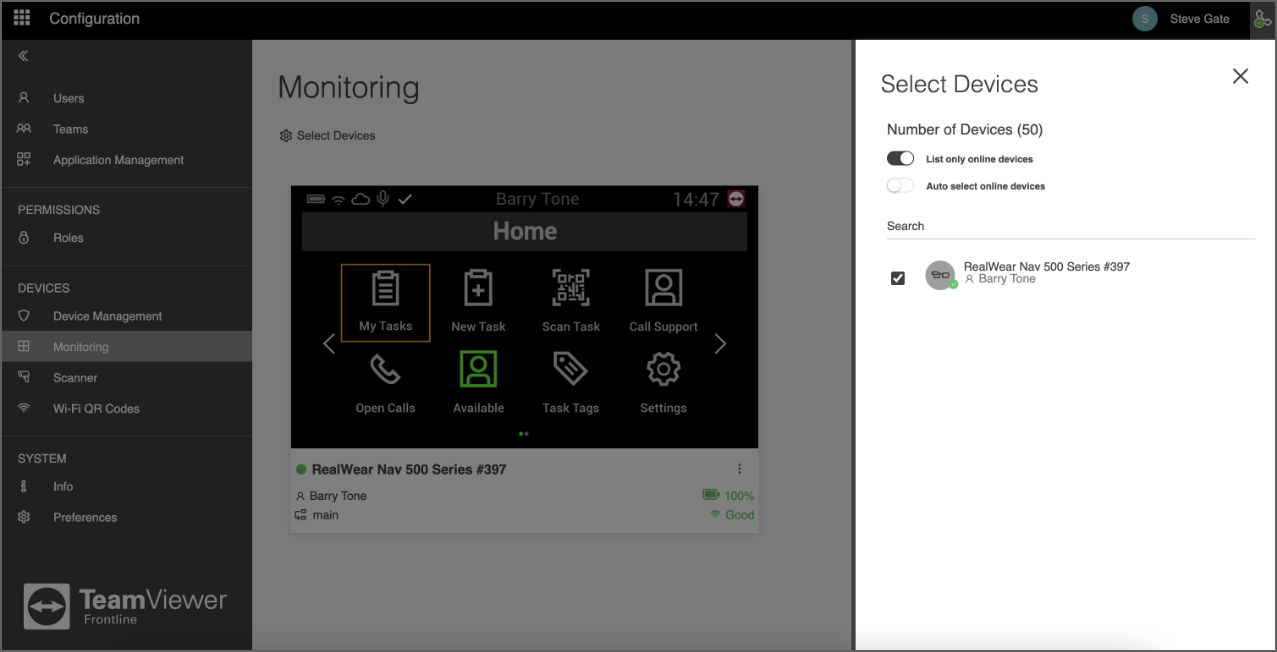
Task: Click the RealWear device glasses avatar
Action: tap(940, 275)
